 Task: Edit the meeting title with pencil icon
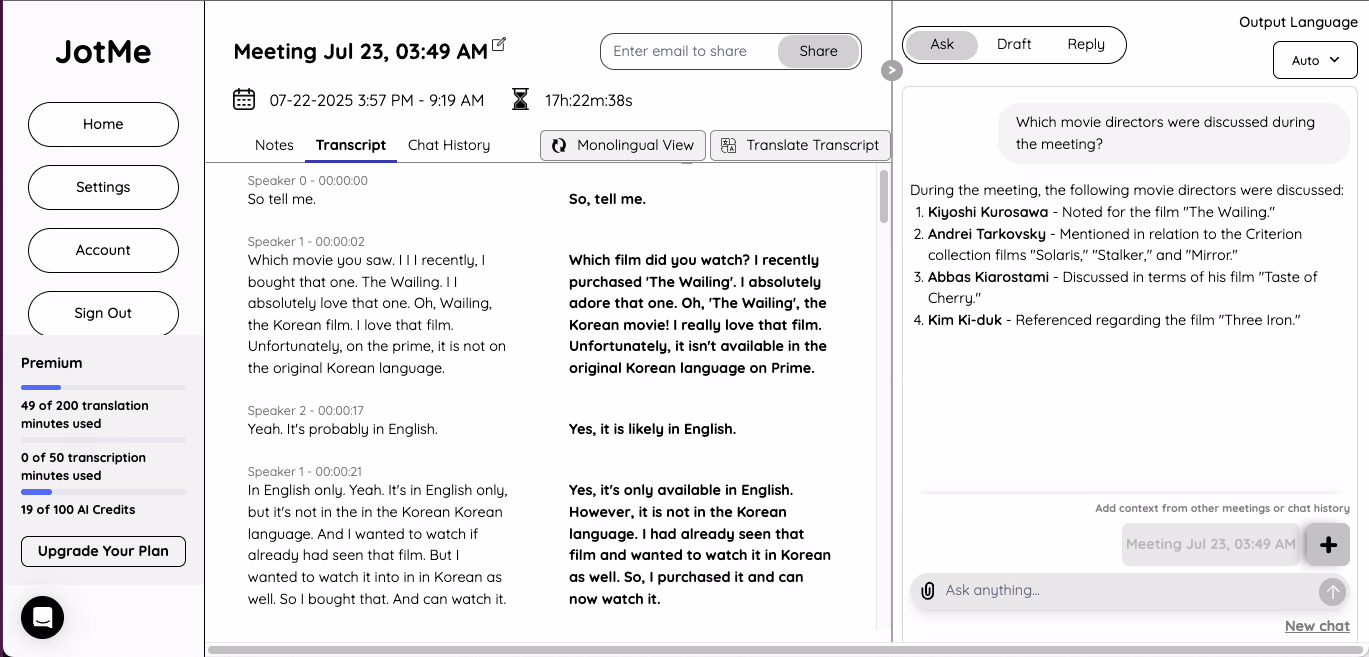click(x=499, y=44)
